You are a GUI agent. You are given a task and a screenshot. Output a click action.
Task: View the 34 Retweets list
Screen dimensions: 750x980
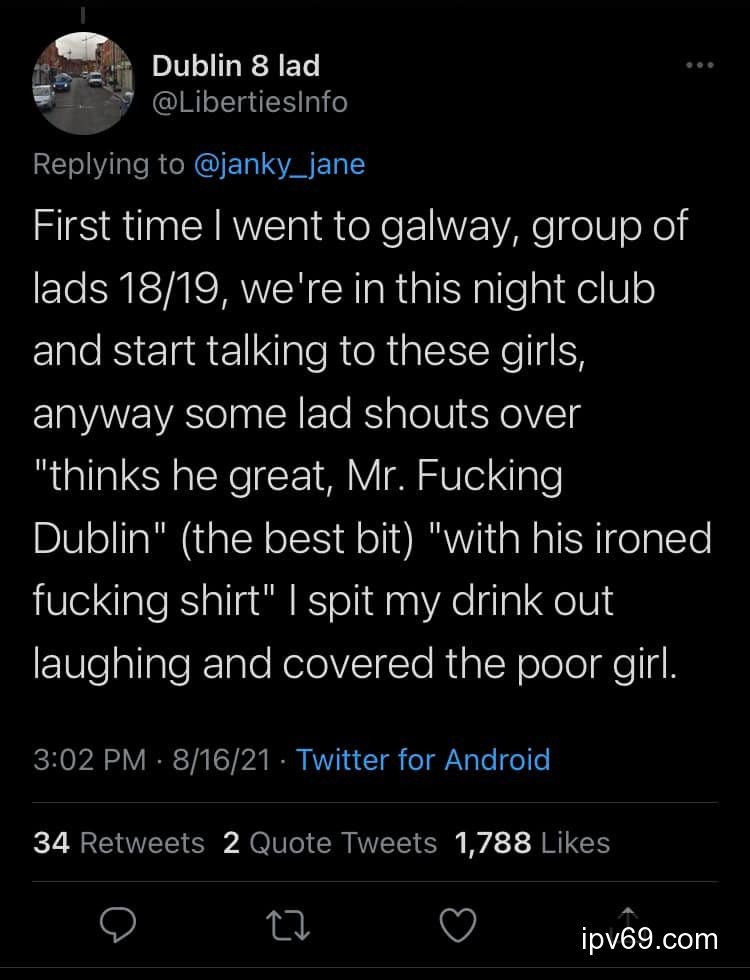tap(118, 842)
